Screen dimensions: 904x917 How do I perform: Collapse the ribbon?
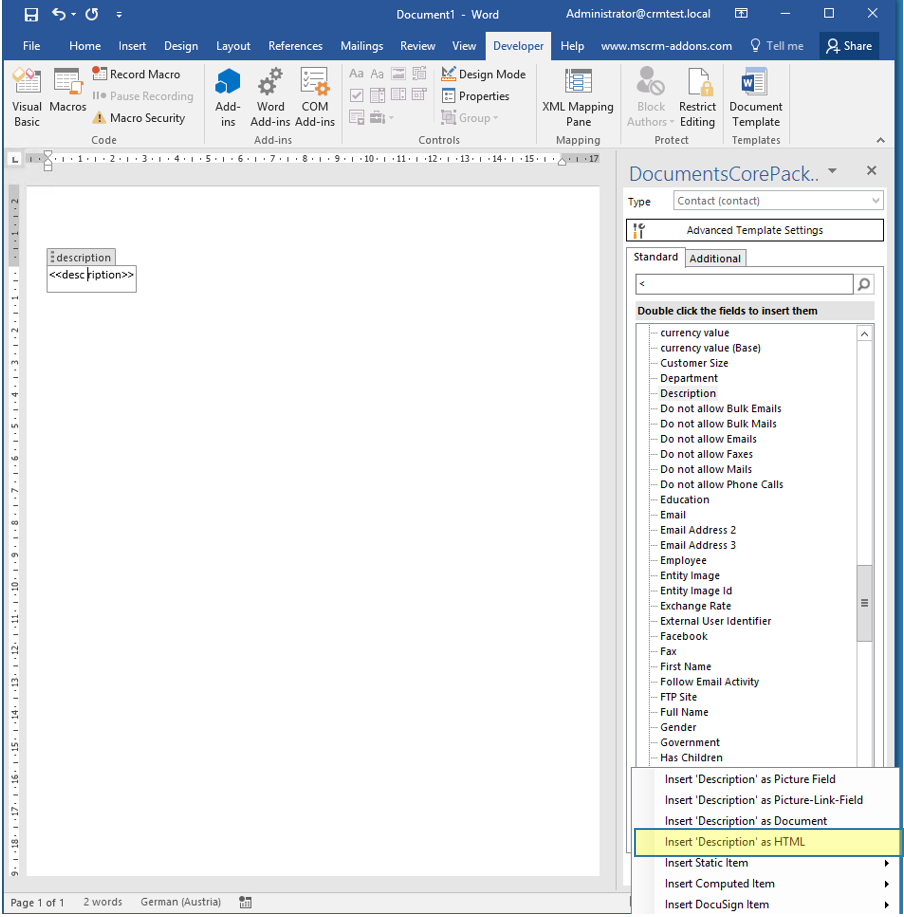881,140
